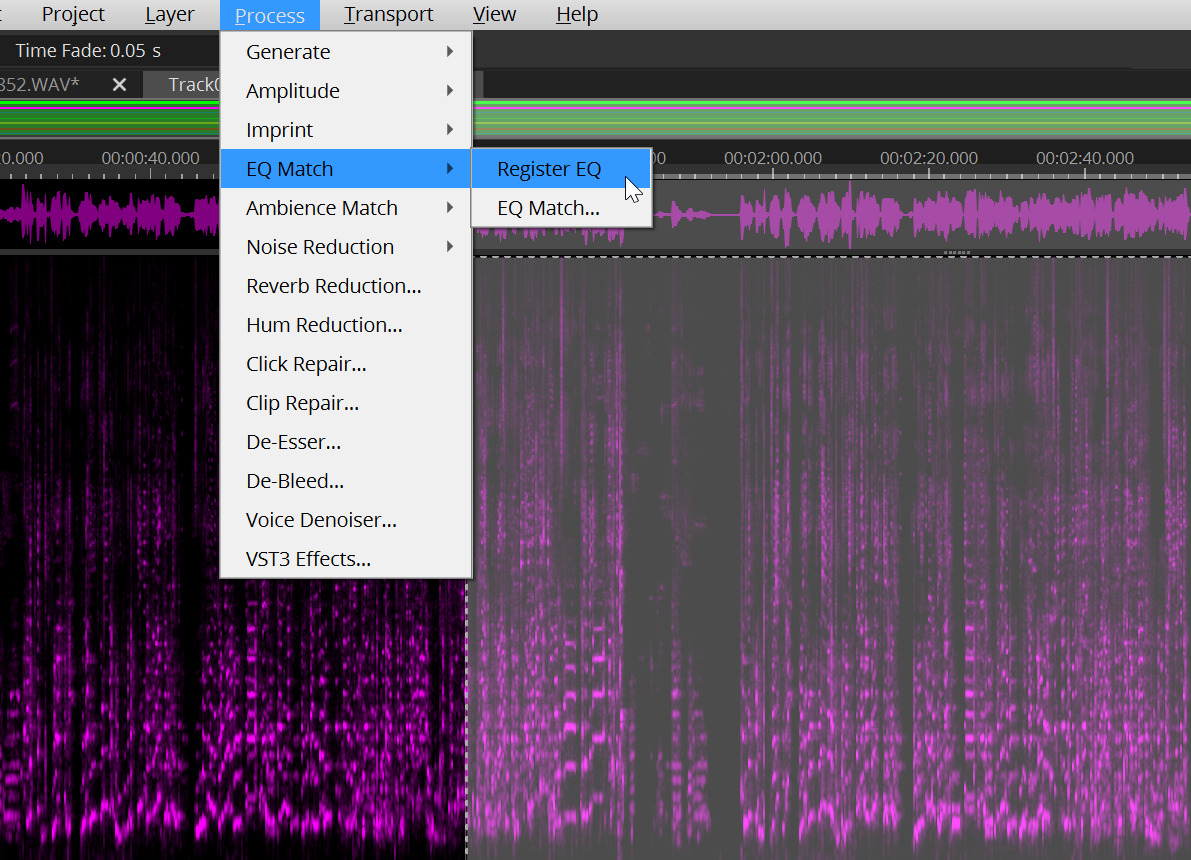Choose Hum Reduction... from the menu
Viewport: 1191px width, 860px height.
324,325
